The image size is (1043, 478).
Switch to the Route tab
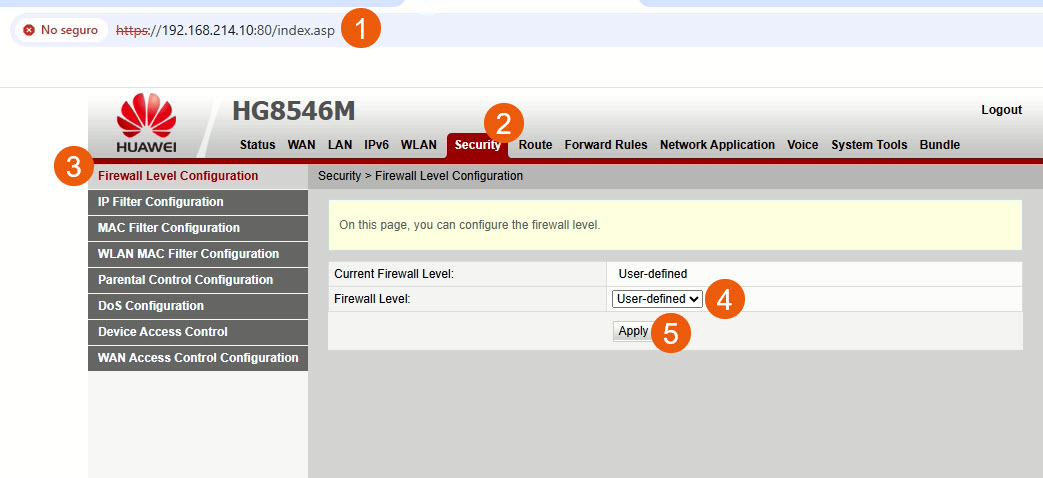tap(535, 145)
